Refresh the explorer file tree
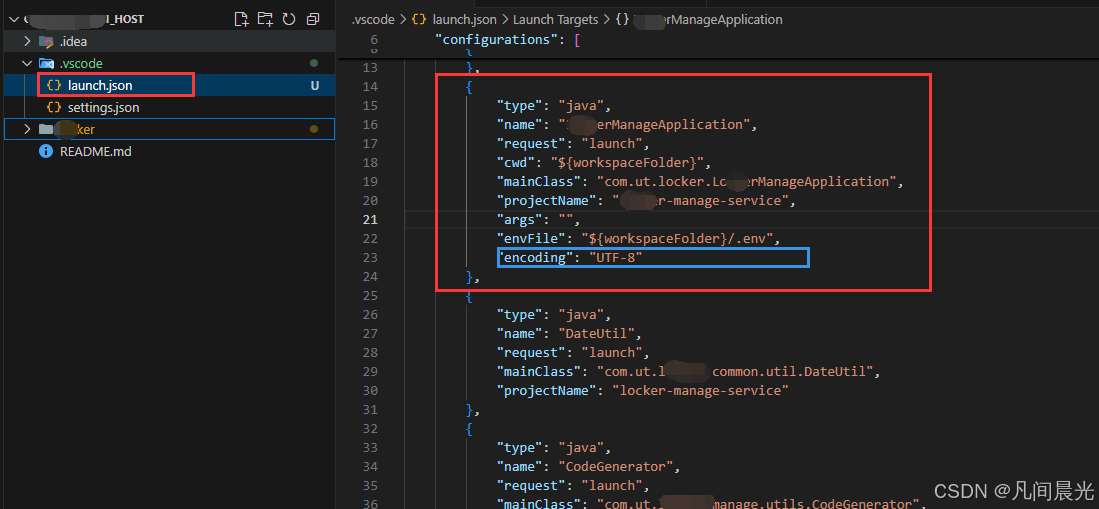Viewport: 1099px width, 509px height. [x=289, y=19]
